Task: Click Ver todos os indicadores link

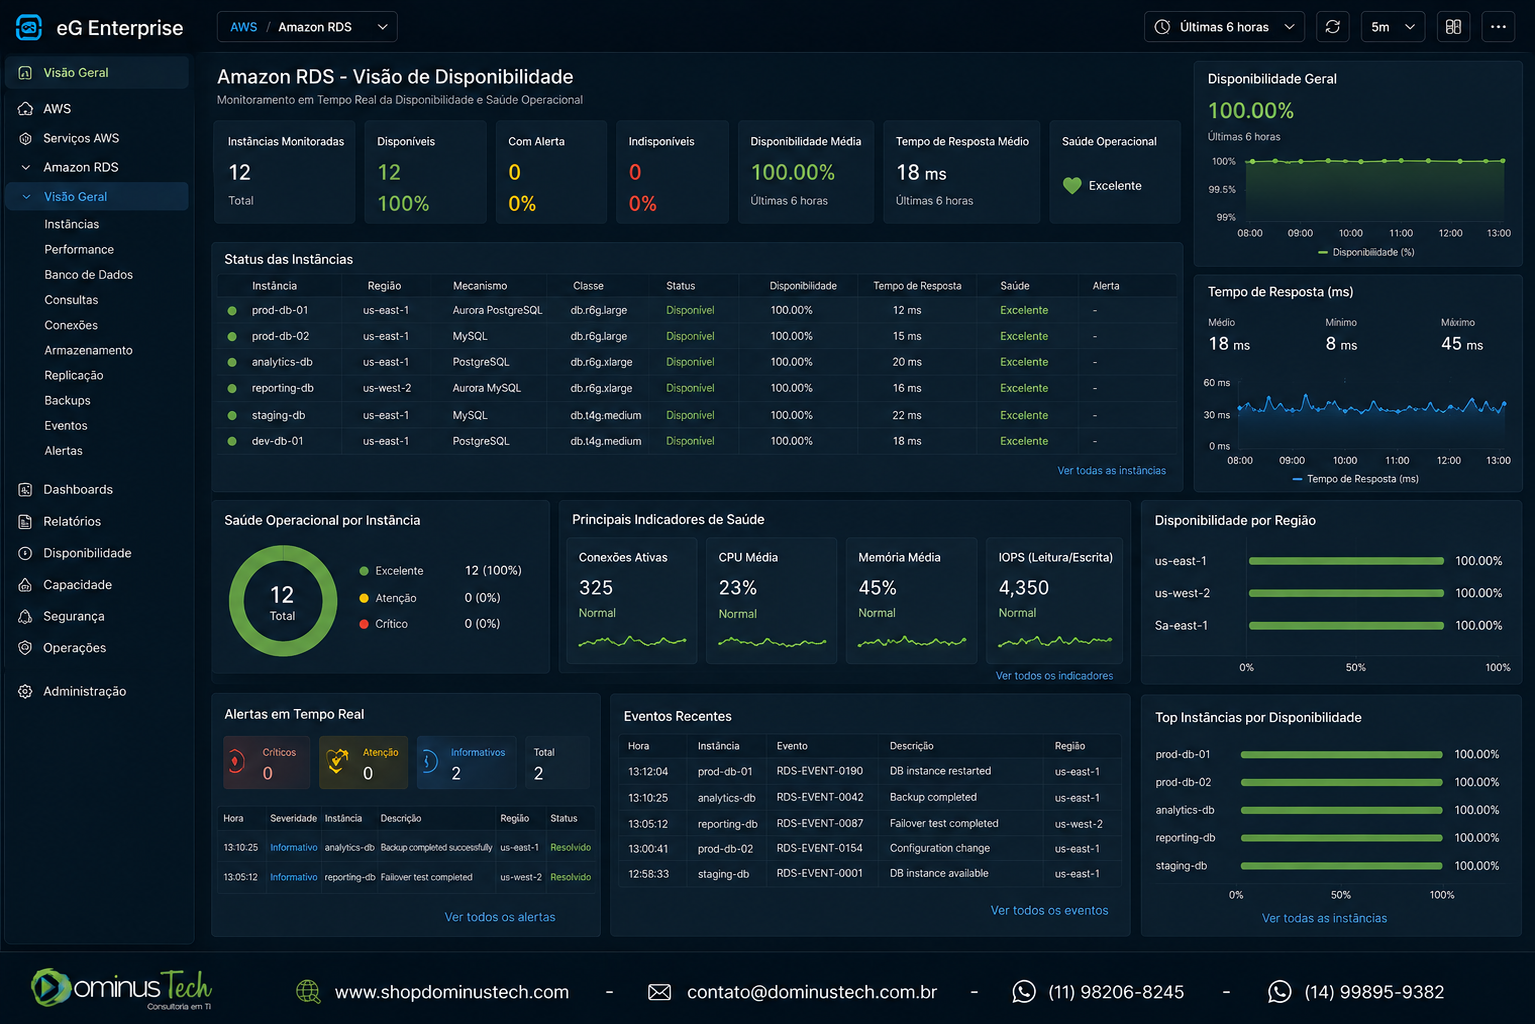Action: coord(1054,676)
